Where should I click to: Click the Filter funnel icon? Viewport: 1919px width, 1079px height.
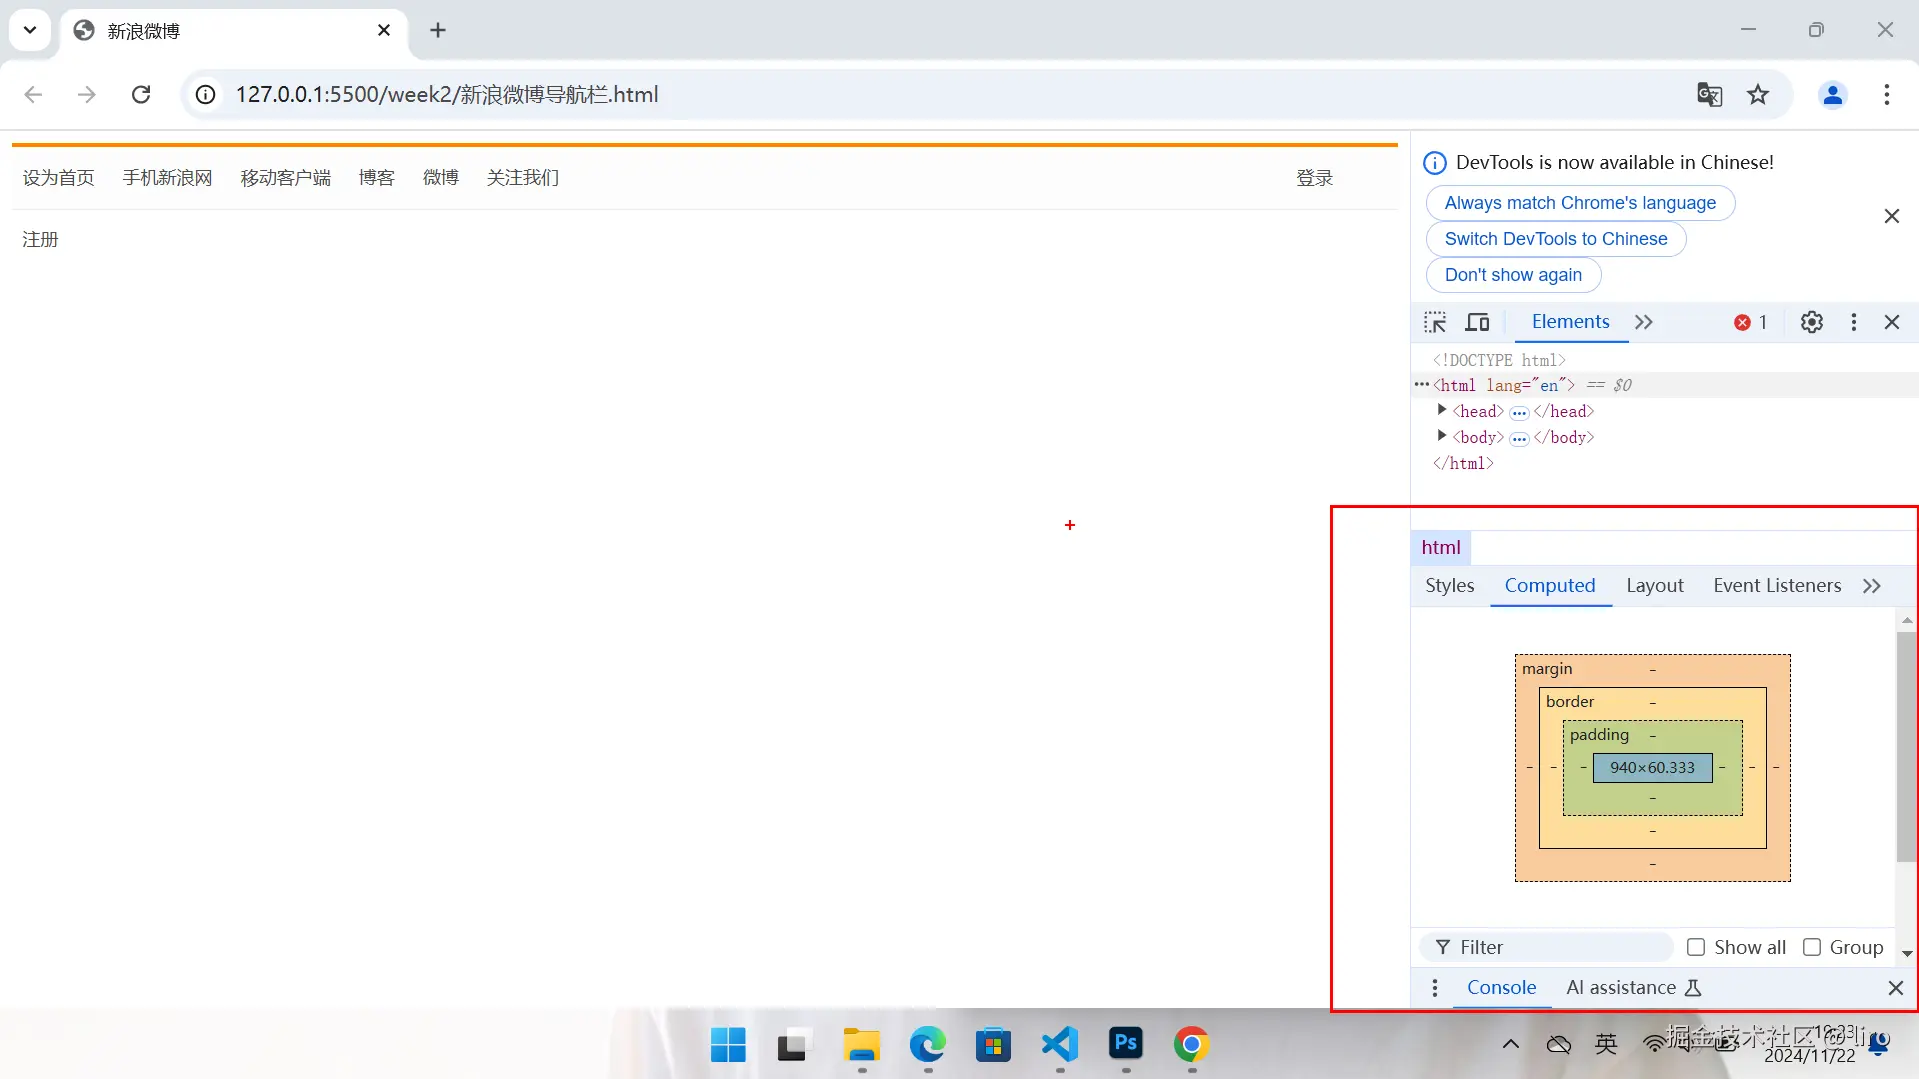click(x=1442, y=947)
